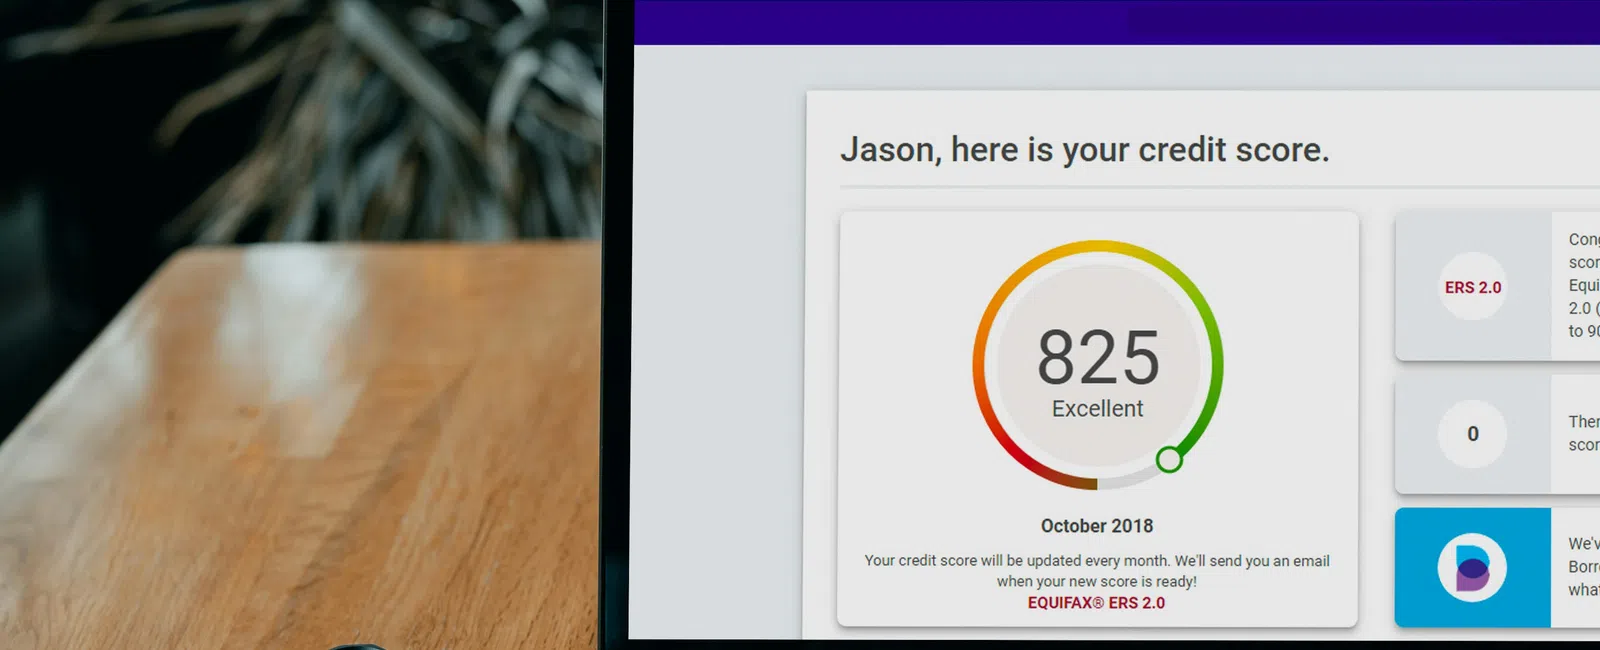Viewport: 1600px width, 650px height.
Task: Click the October 2018 date label
Action: [1097, 526]
